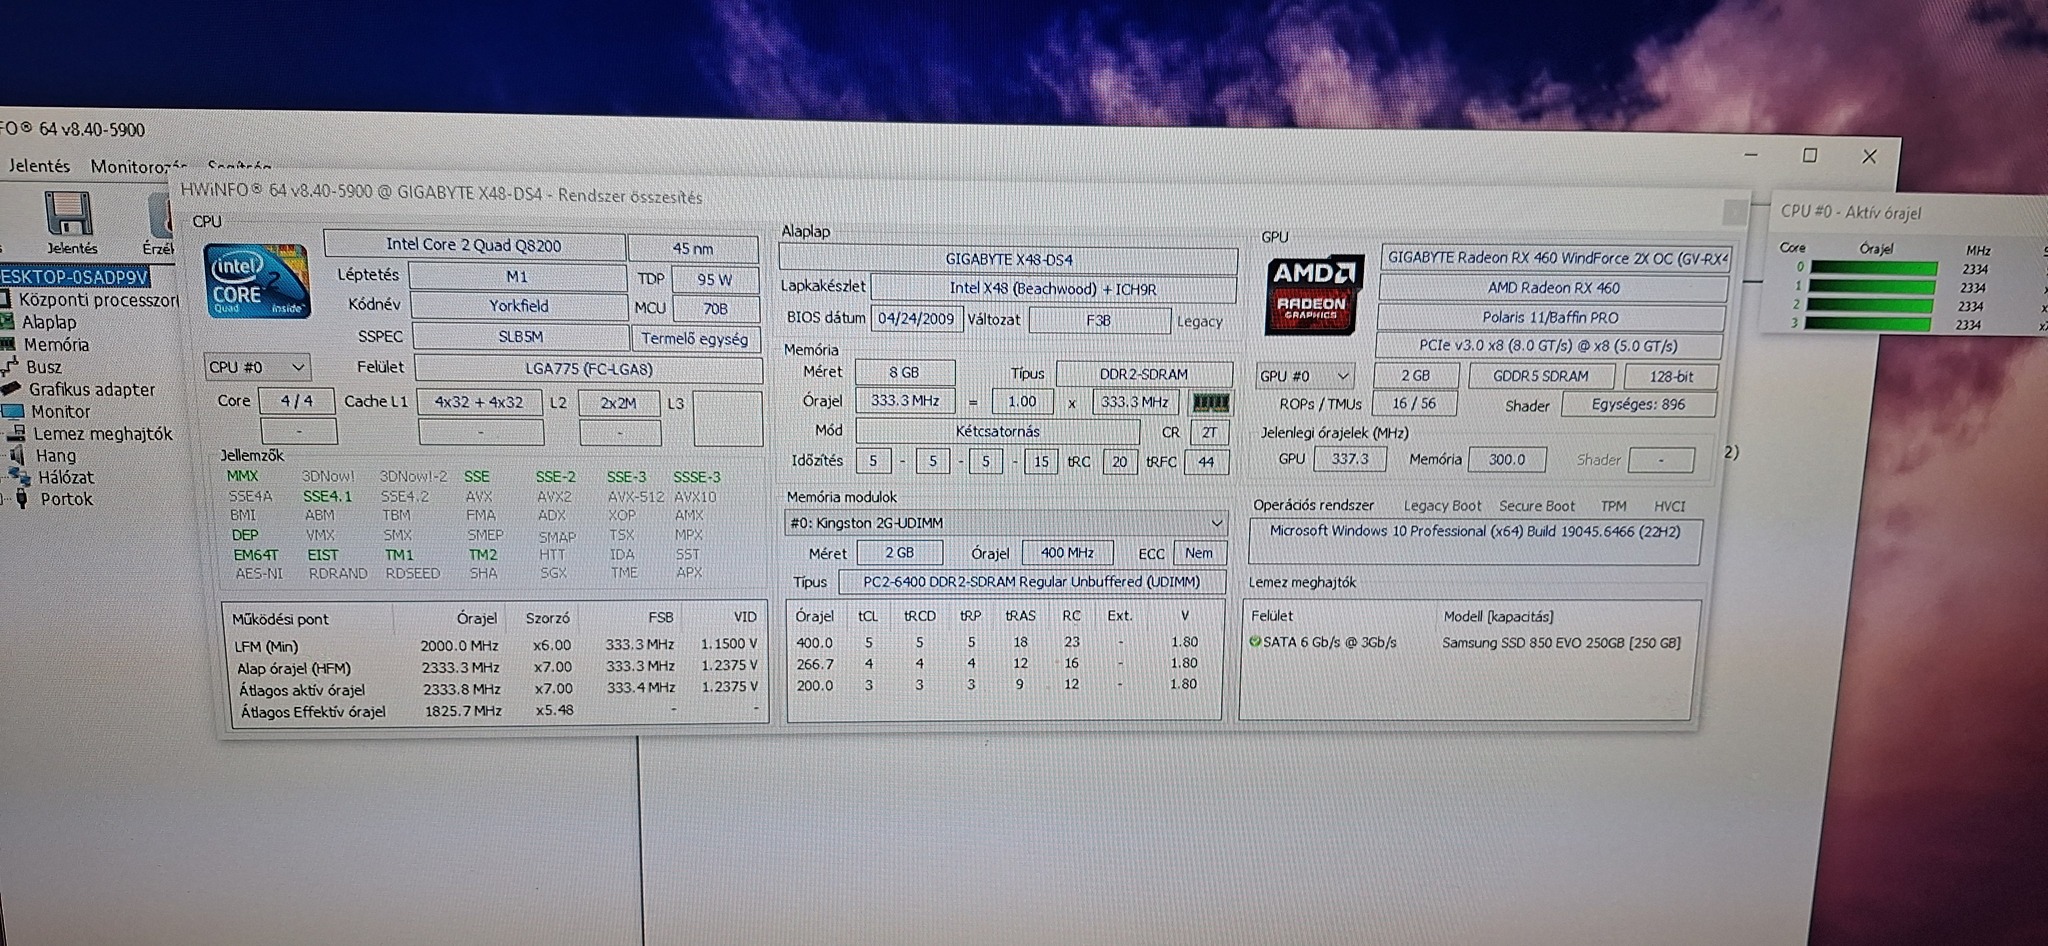Click the Intel Core 2 Quad logo
Viewport: 2048px width, 946px height.
pyautogui.click(x=257, y=282)
